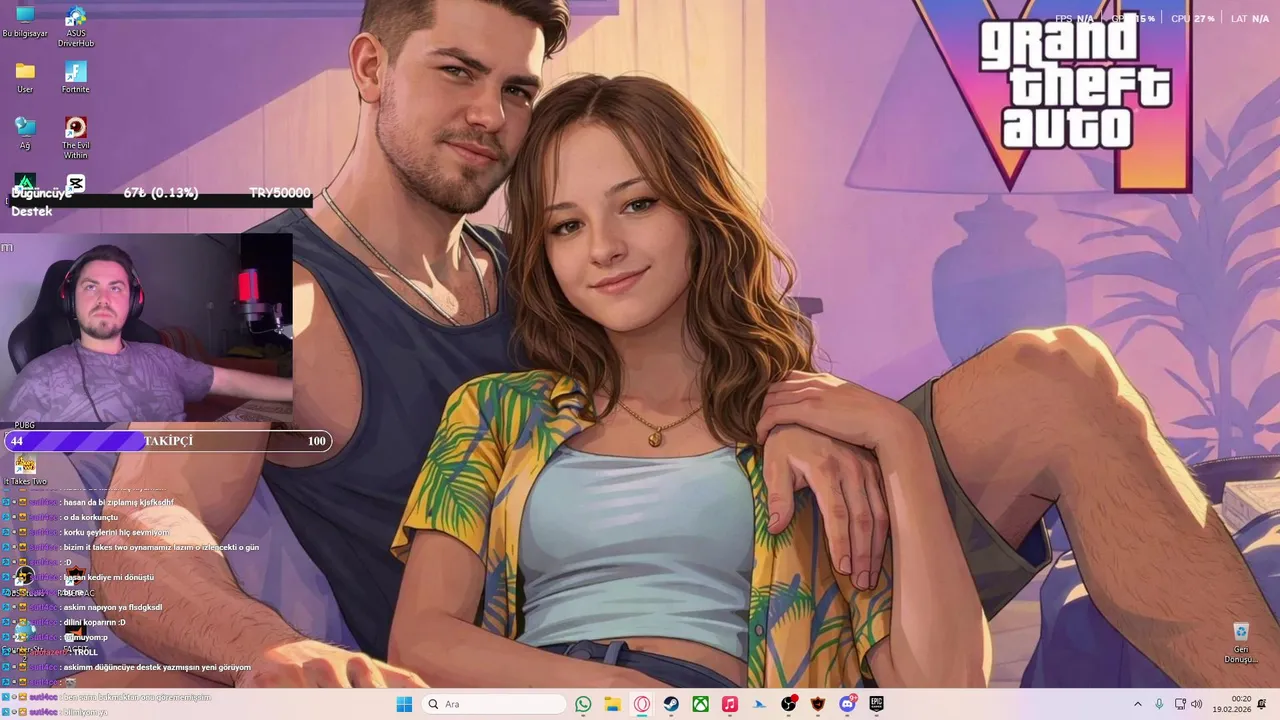The width and height of the screenshot is (1280, 720).
Task: Switch to OBS Studio in taskbar
Action: click(789, 704)
